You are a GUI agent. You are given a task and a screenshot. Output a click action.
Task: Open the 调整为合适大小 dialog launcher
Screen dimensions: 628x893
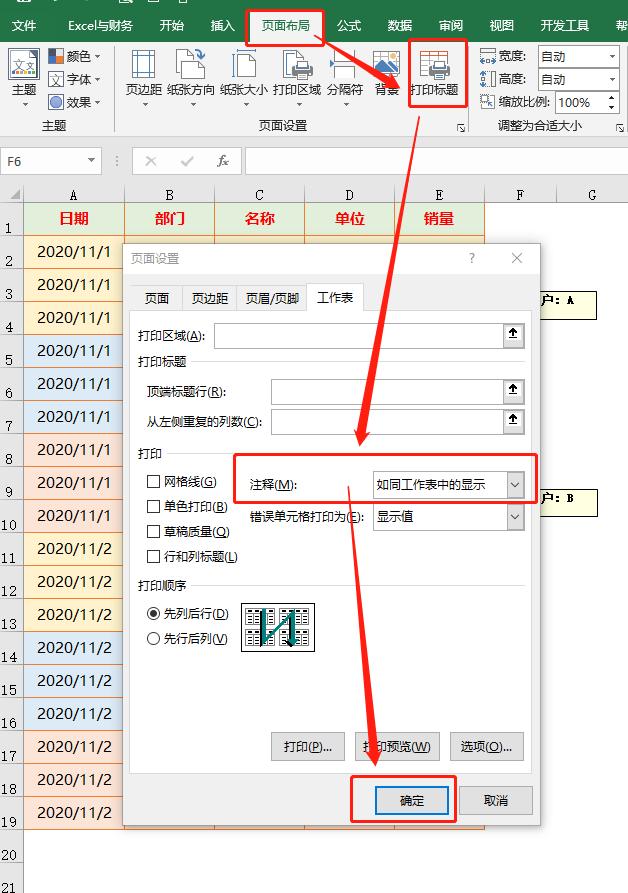(619, 128)
